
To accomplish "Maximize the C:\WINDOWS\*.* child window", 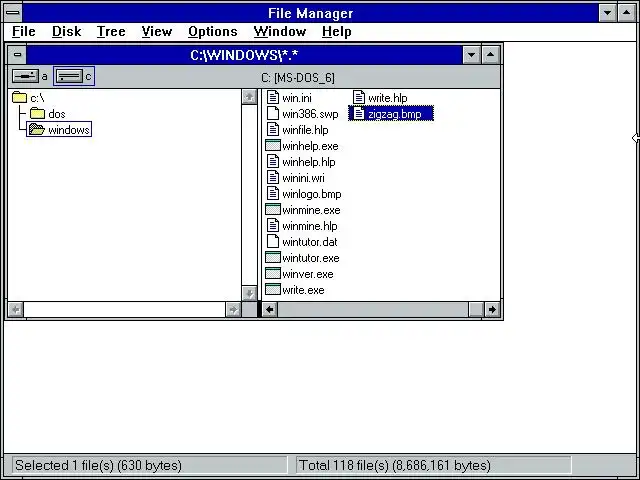I will 491,54.
